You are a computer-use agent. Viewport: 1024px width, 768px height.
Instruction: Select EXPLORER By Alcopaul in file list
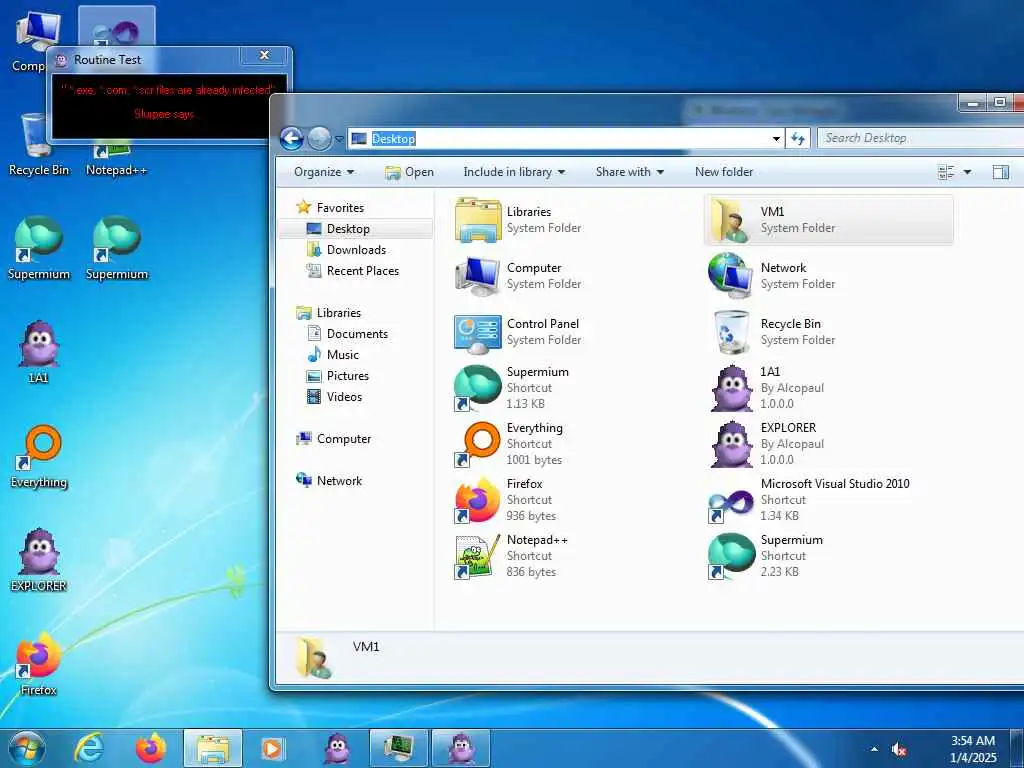829,444
